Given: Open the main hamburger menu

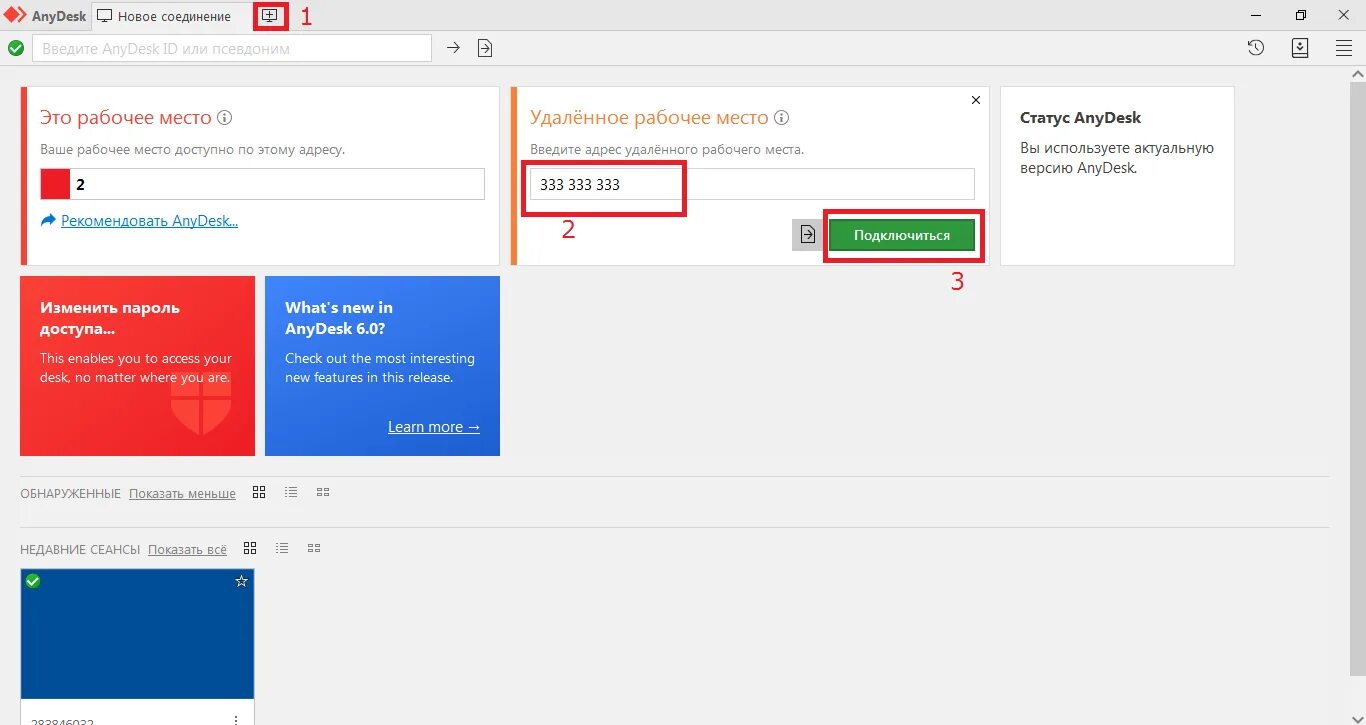Looking at the screenshot, I should (x=1344, y=48).
